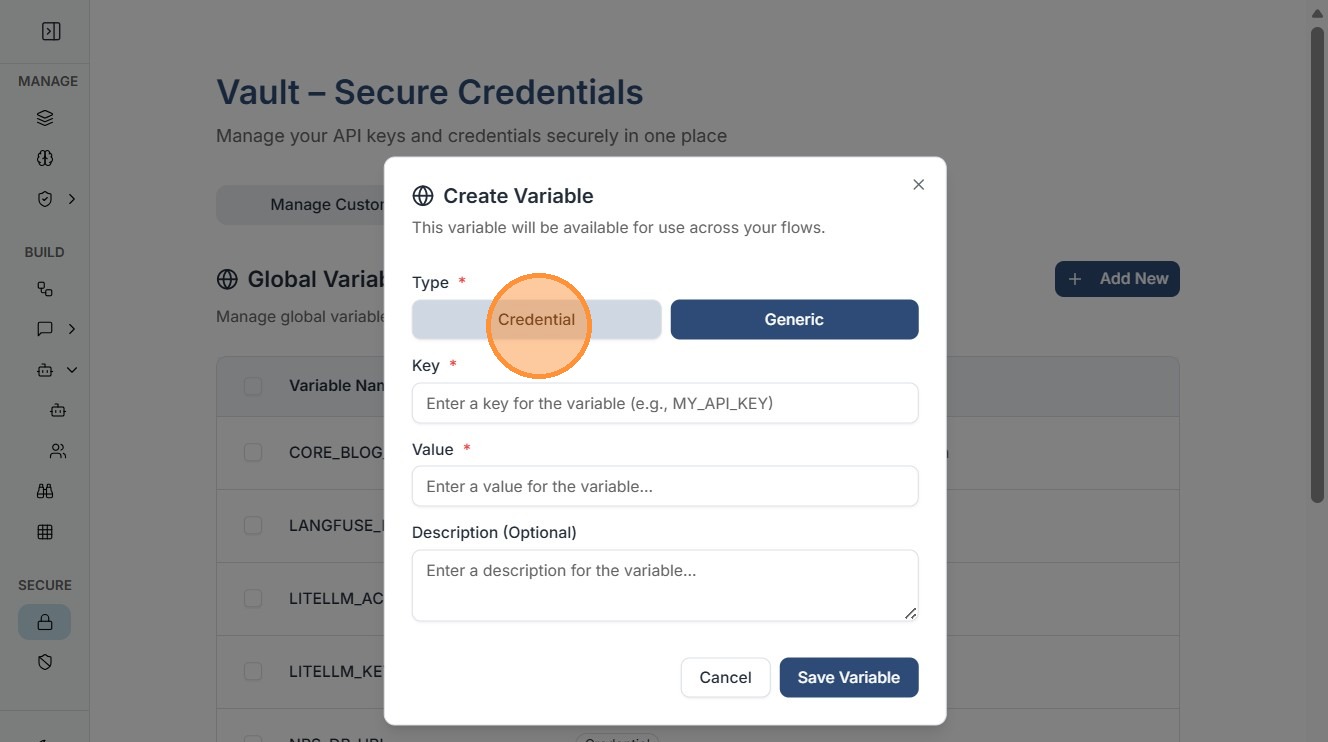
Task: Switch variable type to Generic
Action: click(794, 320)
